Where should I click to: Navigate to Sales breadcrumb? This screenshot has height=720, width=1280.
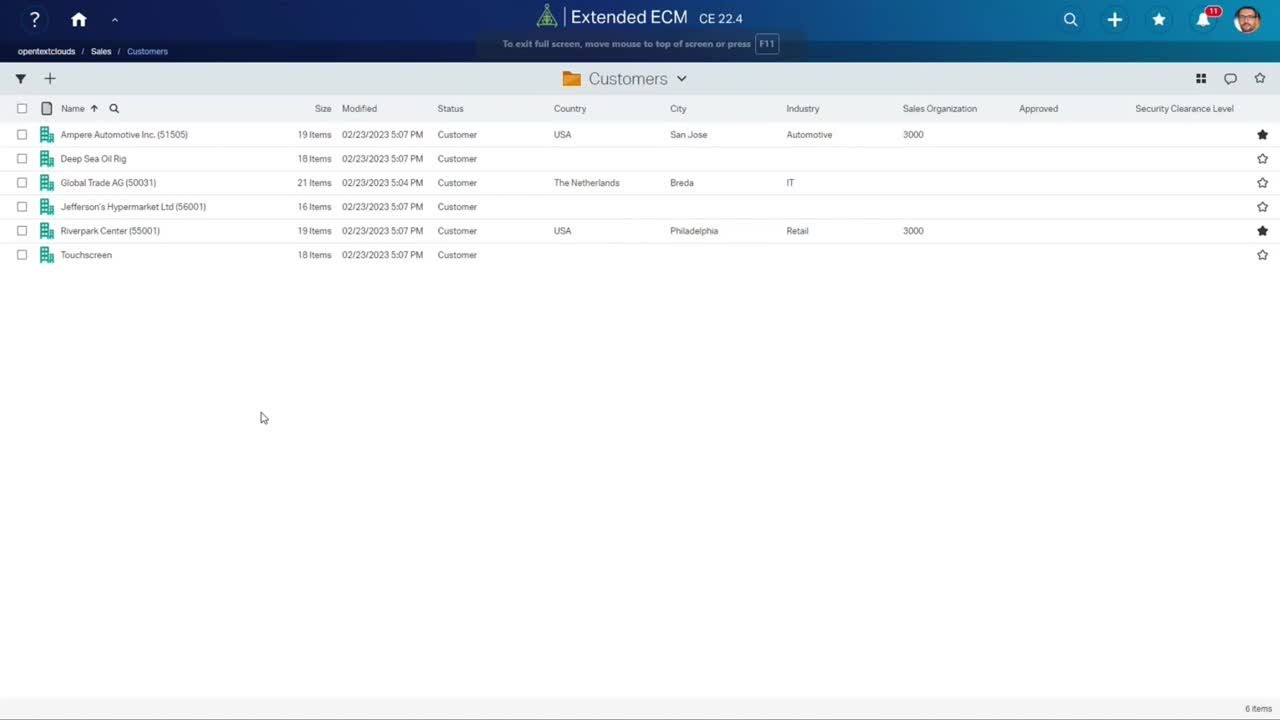101,51
